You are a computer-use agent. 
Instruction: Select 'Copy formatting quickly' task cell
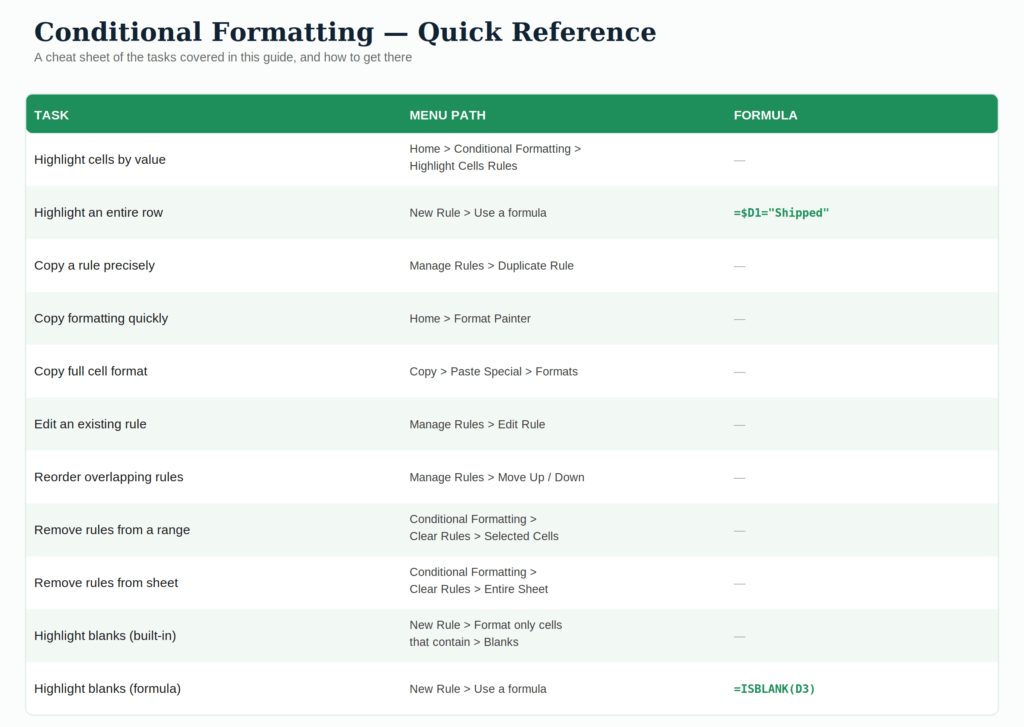[x=101, y=318]
